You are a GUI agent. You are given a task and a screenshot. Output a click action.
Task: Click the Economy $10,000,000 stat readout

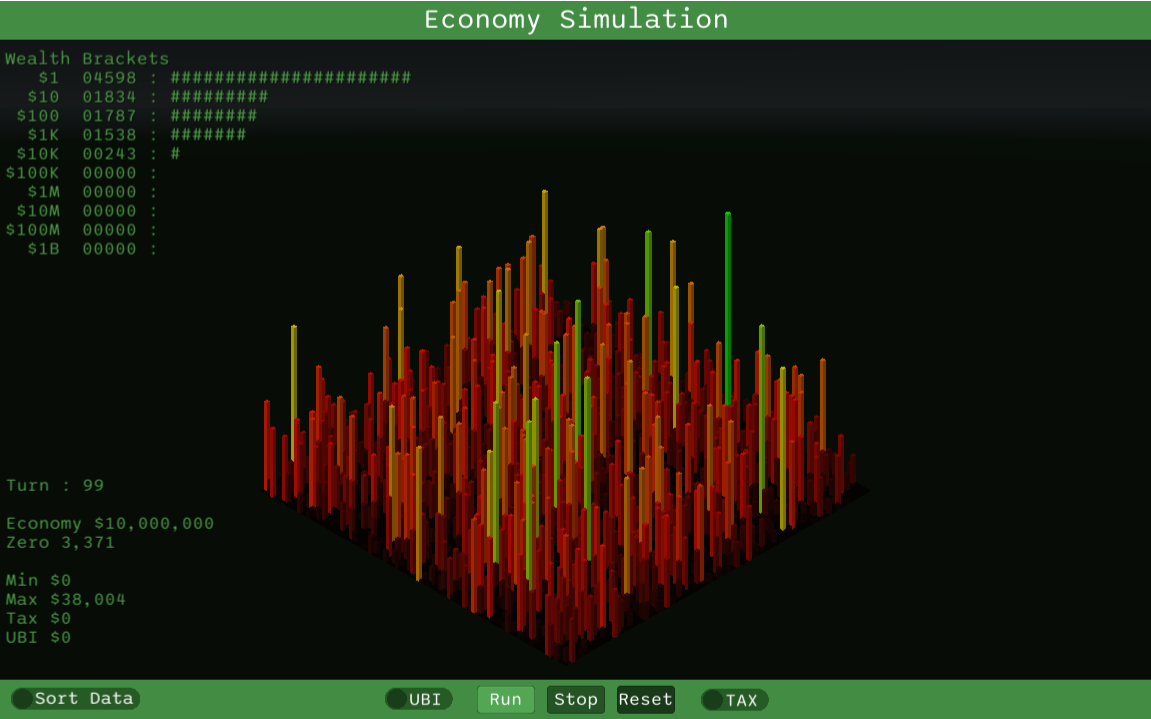(x=110, y=523)
